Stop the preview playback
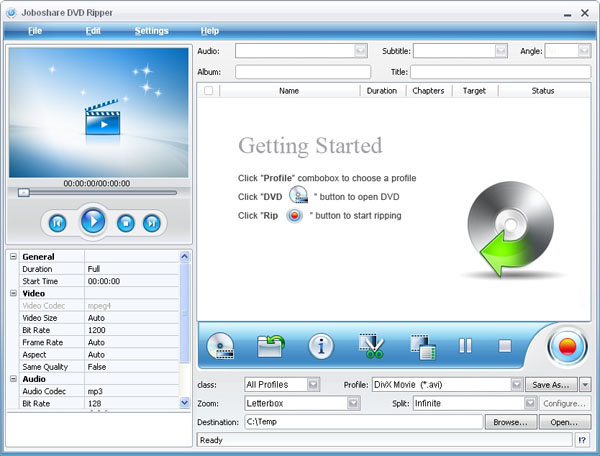 [x=126, y=223]
